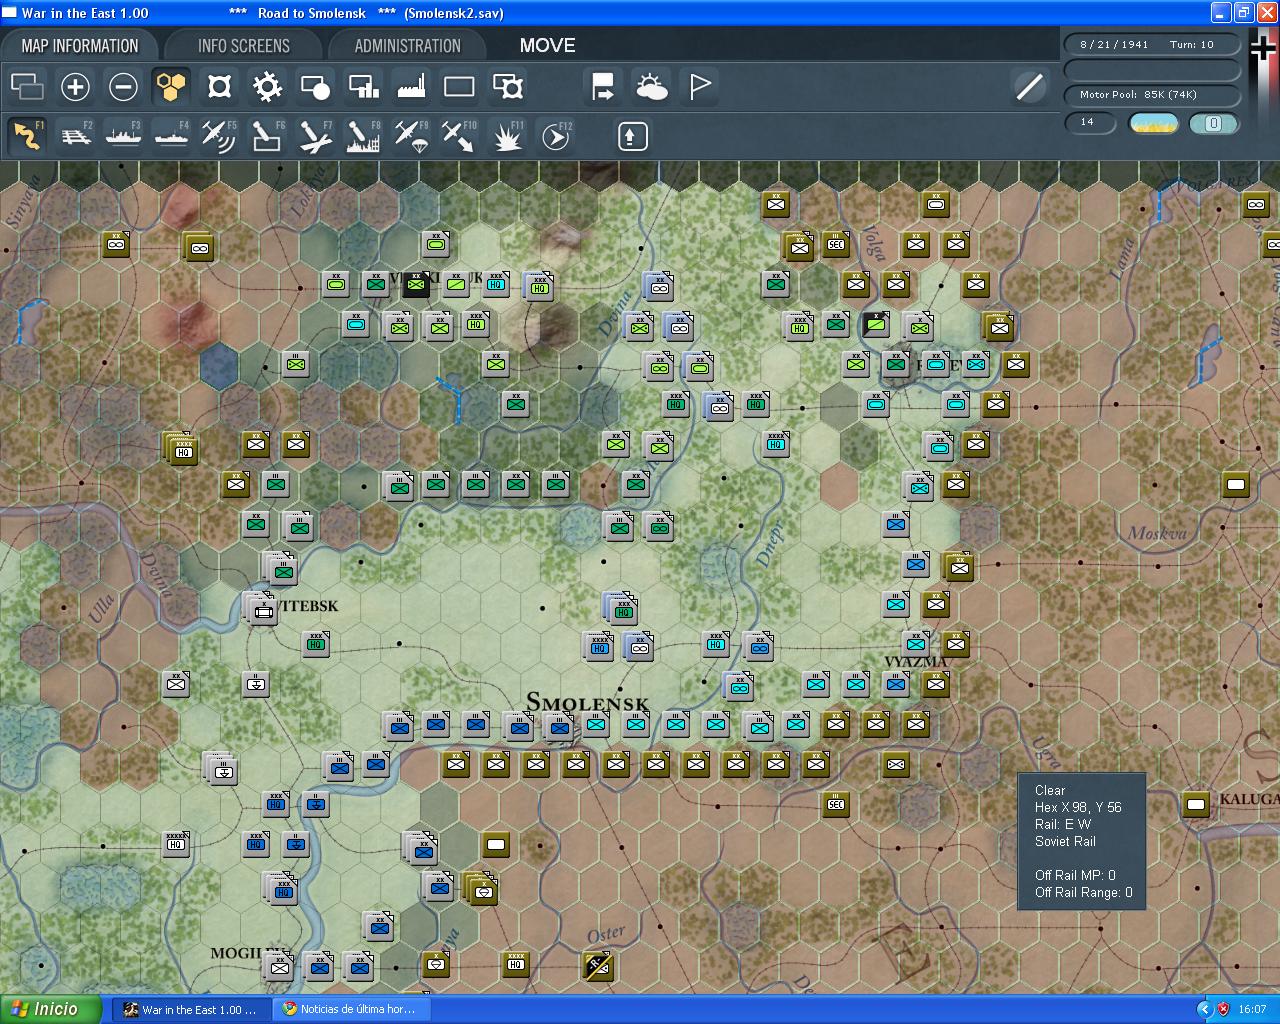Click the F12 circular arrow icon

coord(555,136)
